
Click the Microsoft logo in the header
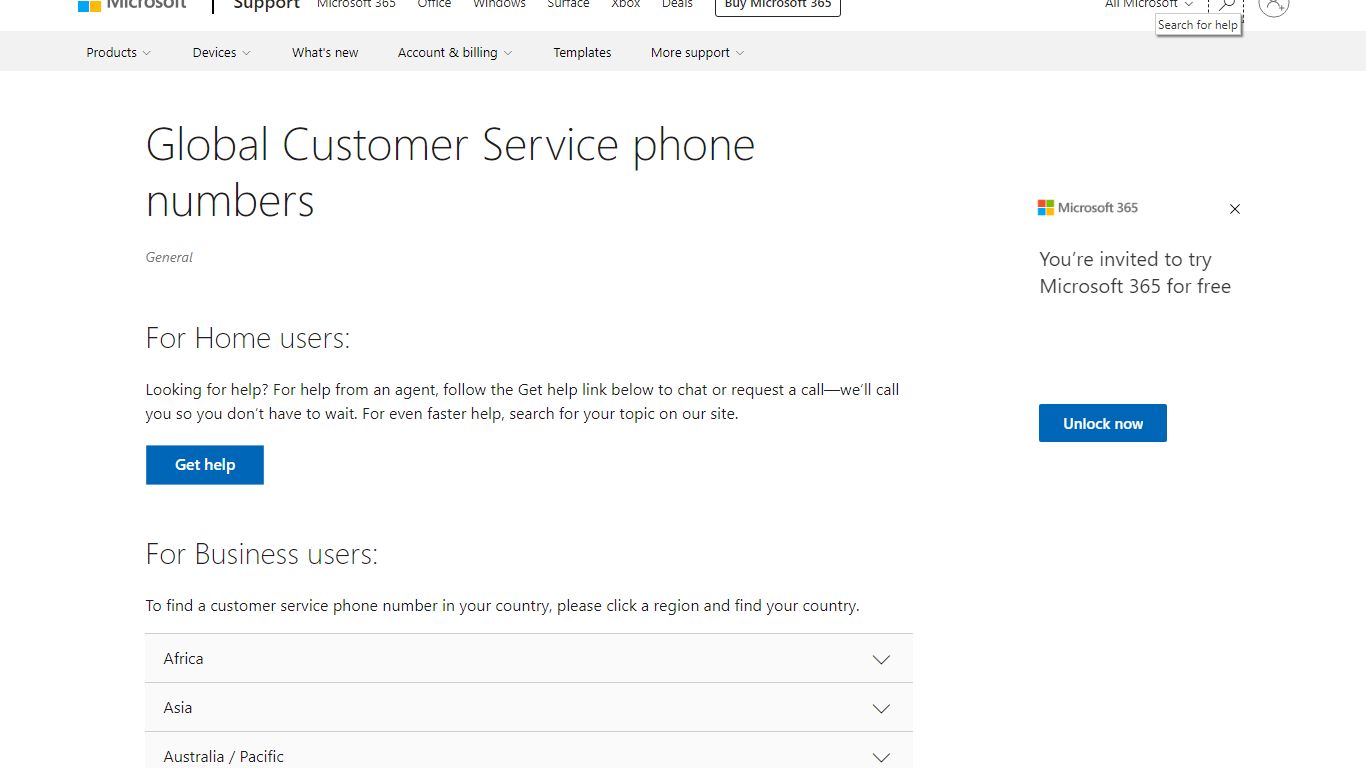pyautogui.click(x=132, y=5)
